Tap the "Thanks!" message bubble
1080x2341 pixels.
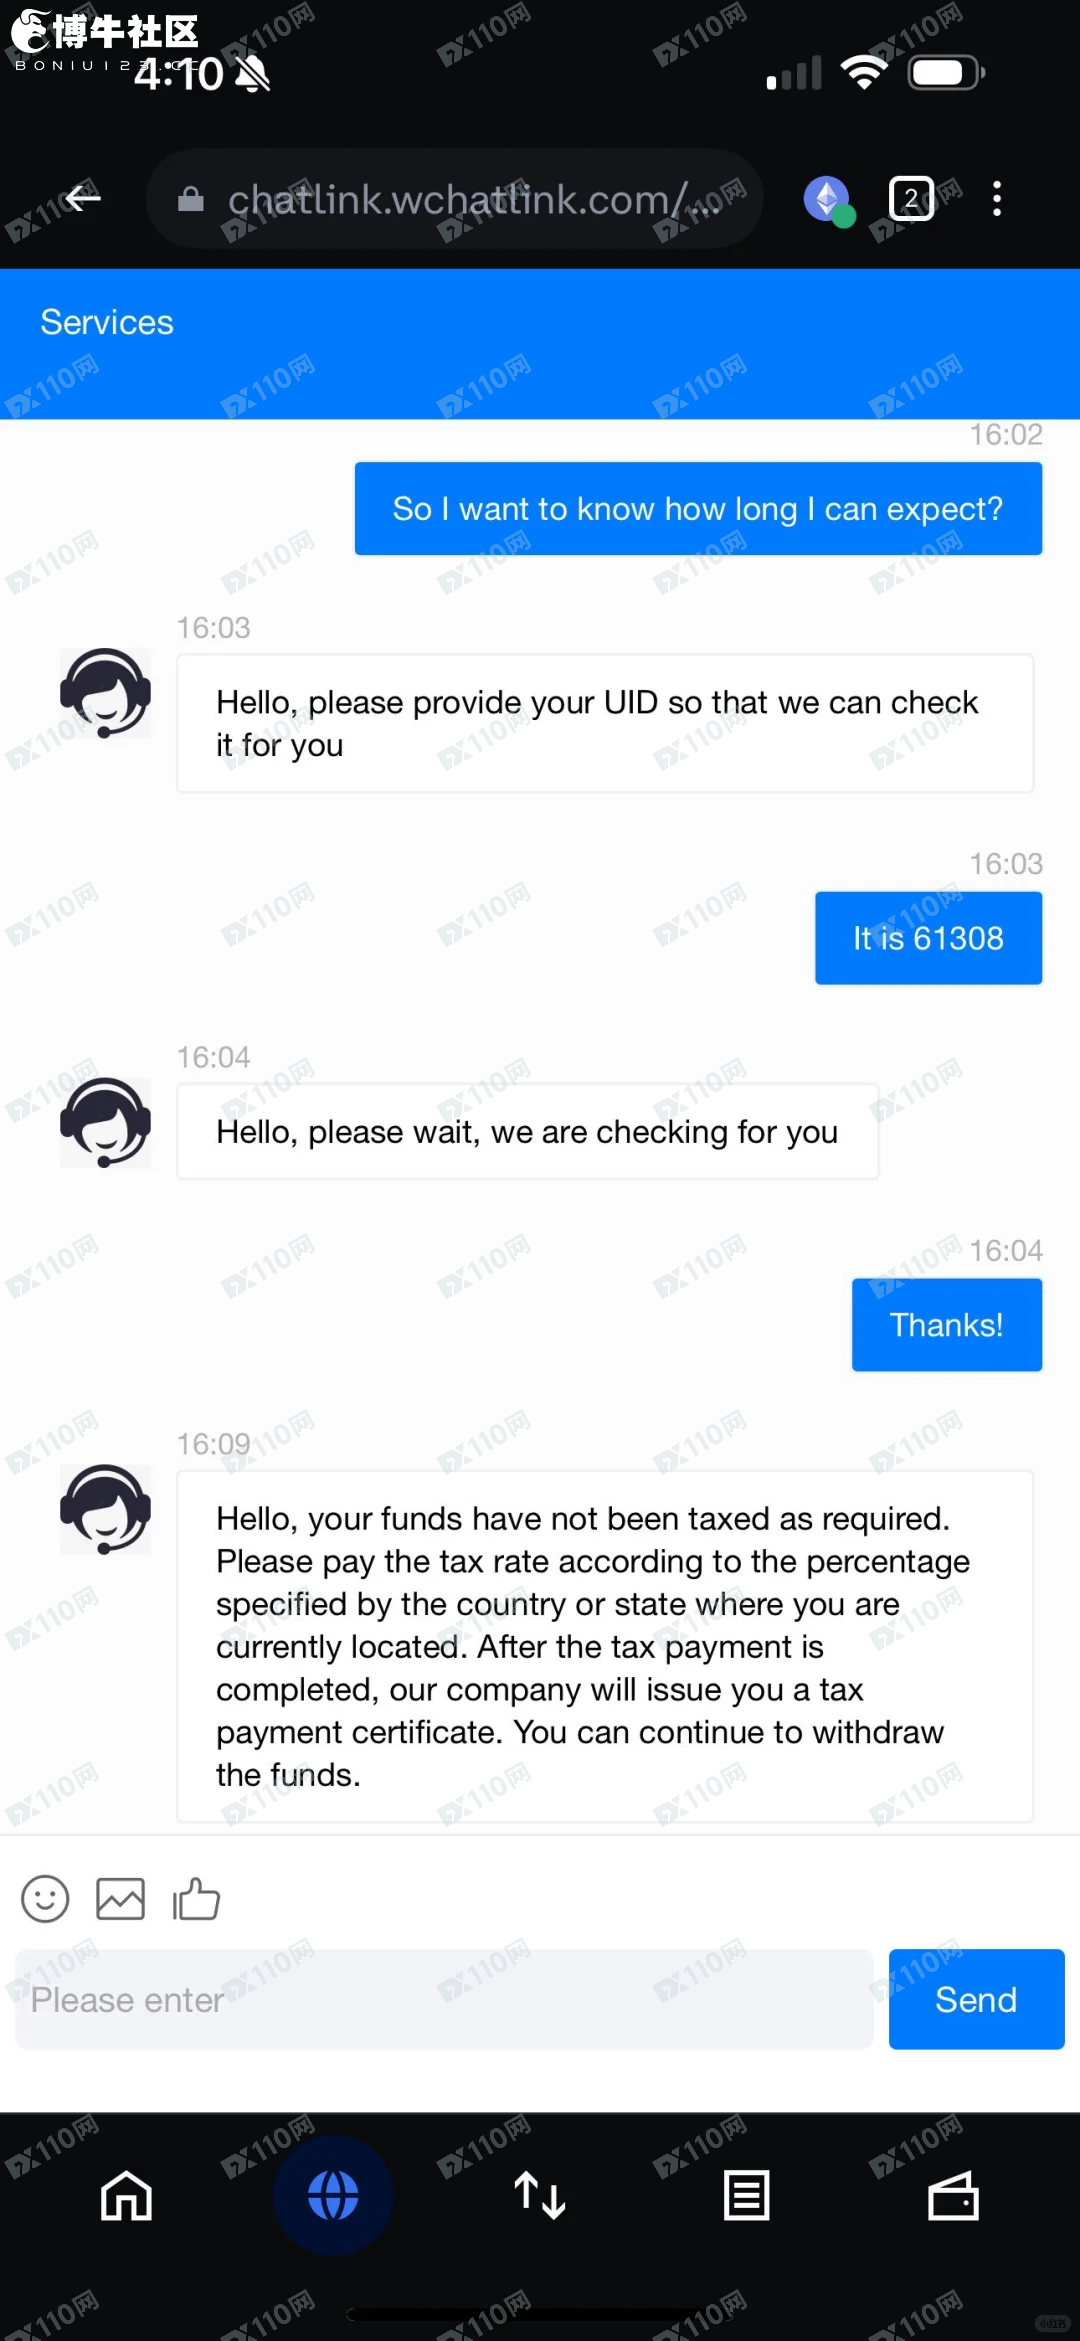(946, 1325)
